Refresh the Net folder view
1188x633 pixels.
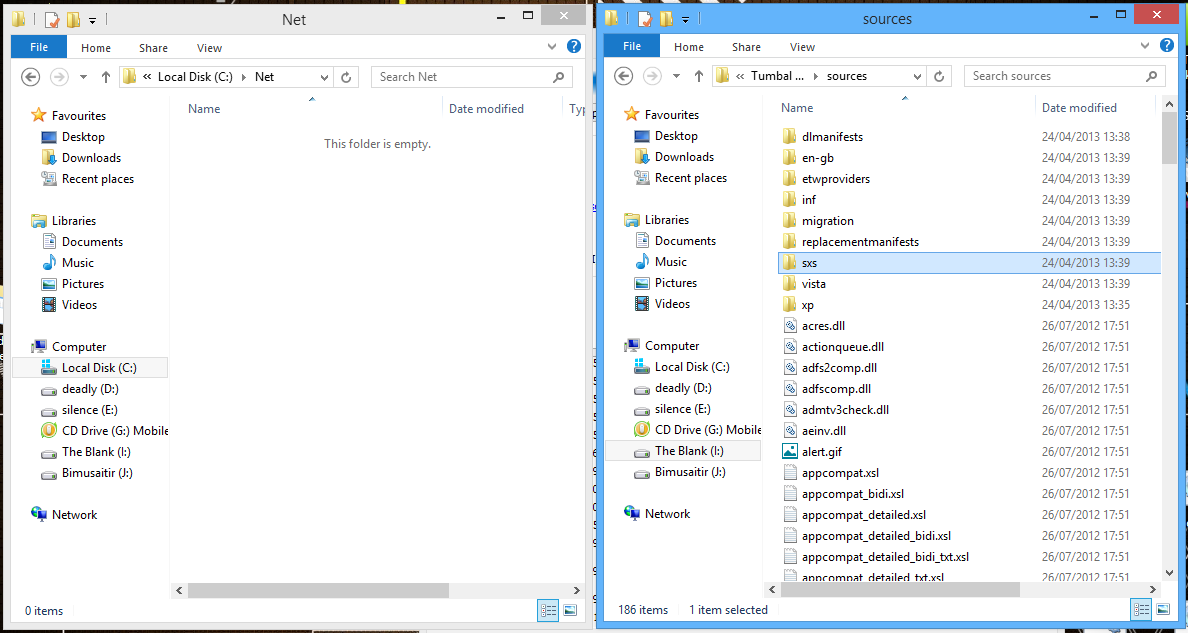pyautogui.click(x=344, y=76)
